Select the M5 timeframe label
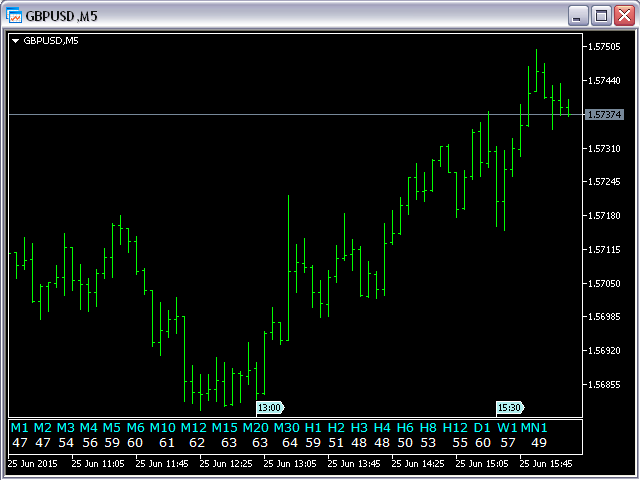The image size is (640, 480). tap(111, 428)
